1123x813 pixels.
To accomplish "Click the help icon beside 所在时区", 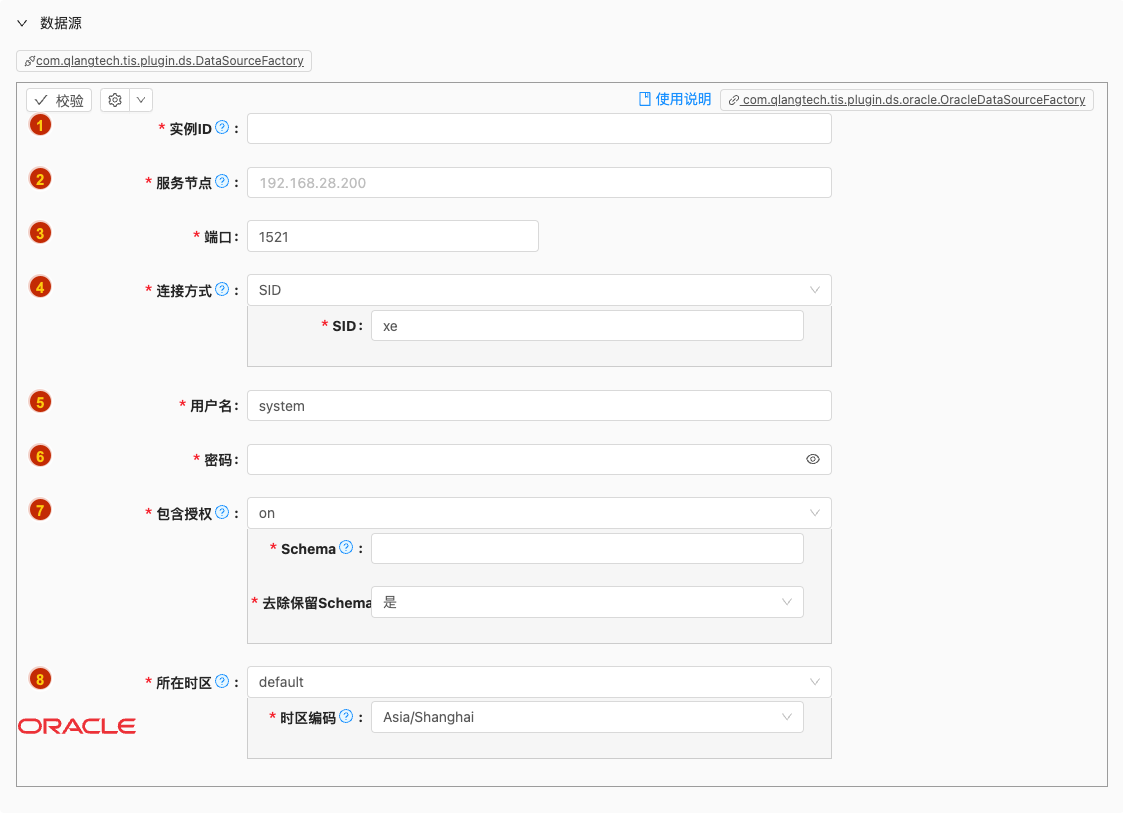I will click(222, 681).
